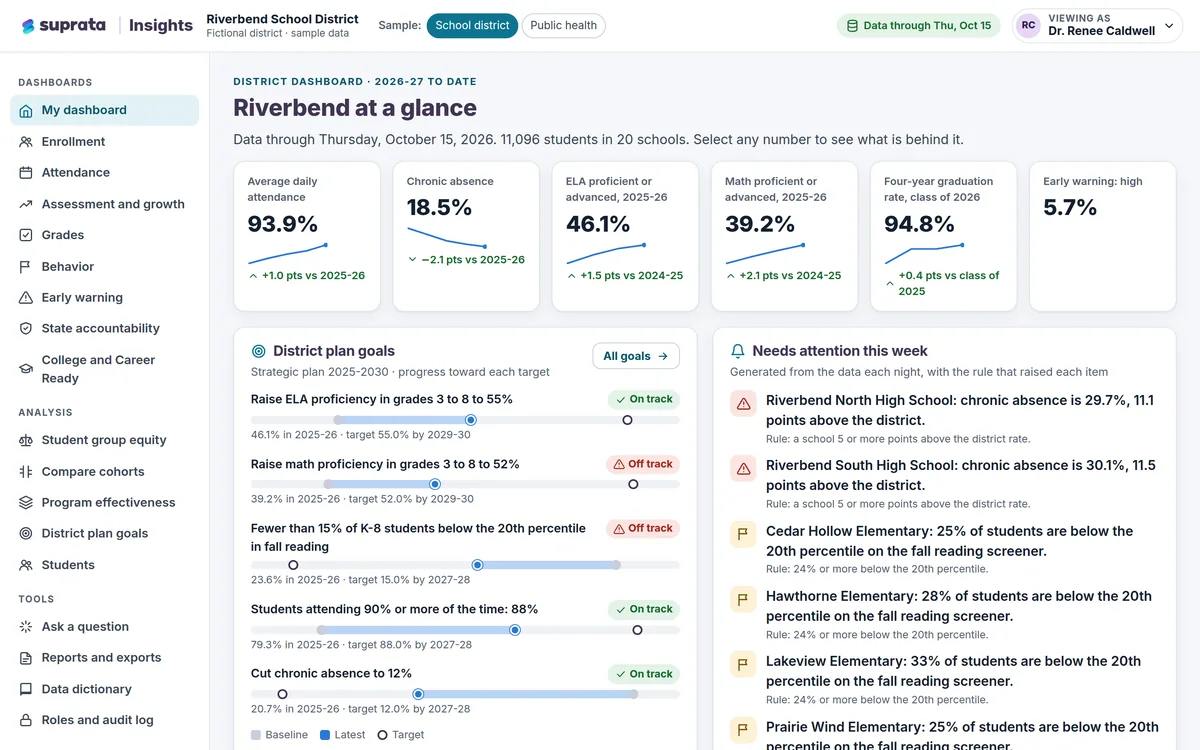Click the Enrollment people icon
Screen dimensions: 1200x750
tap(26, 142)
